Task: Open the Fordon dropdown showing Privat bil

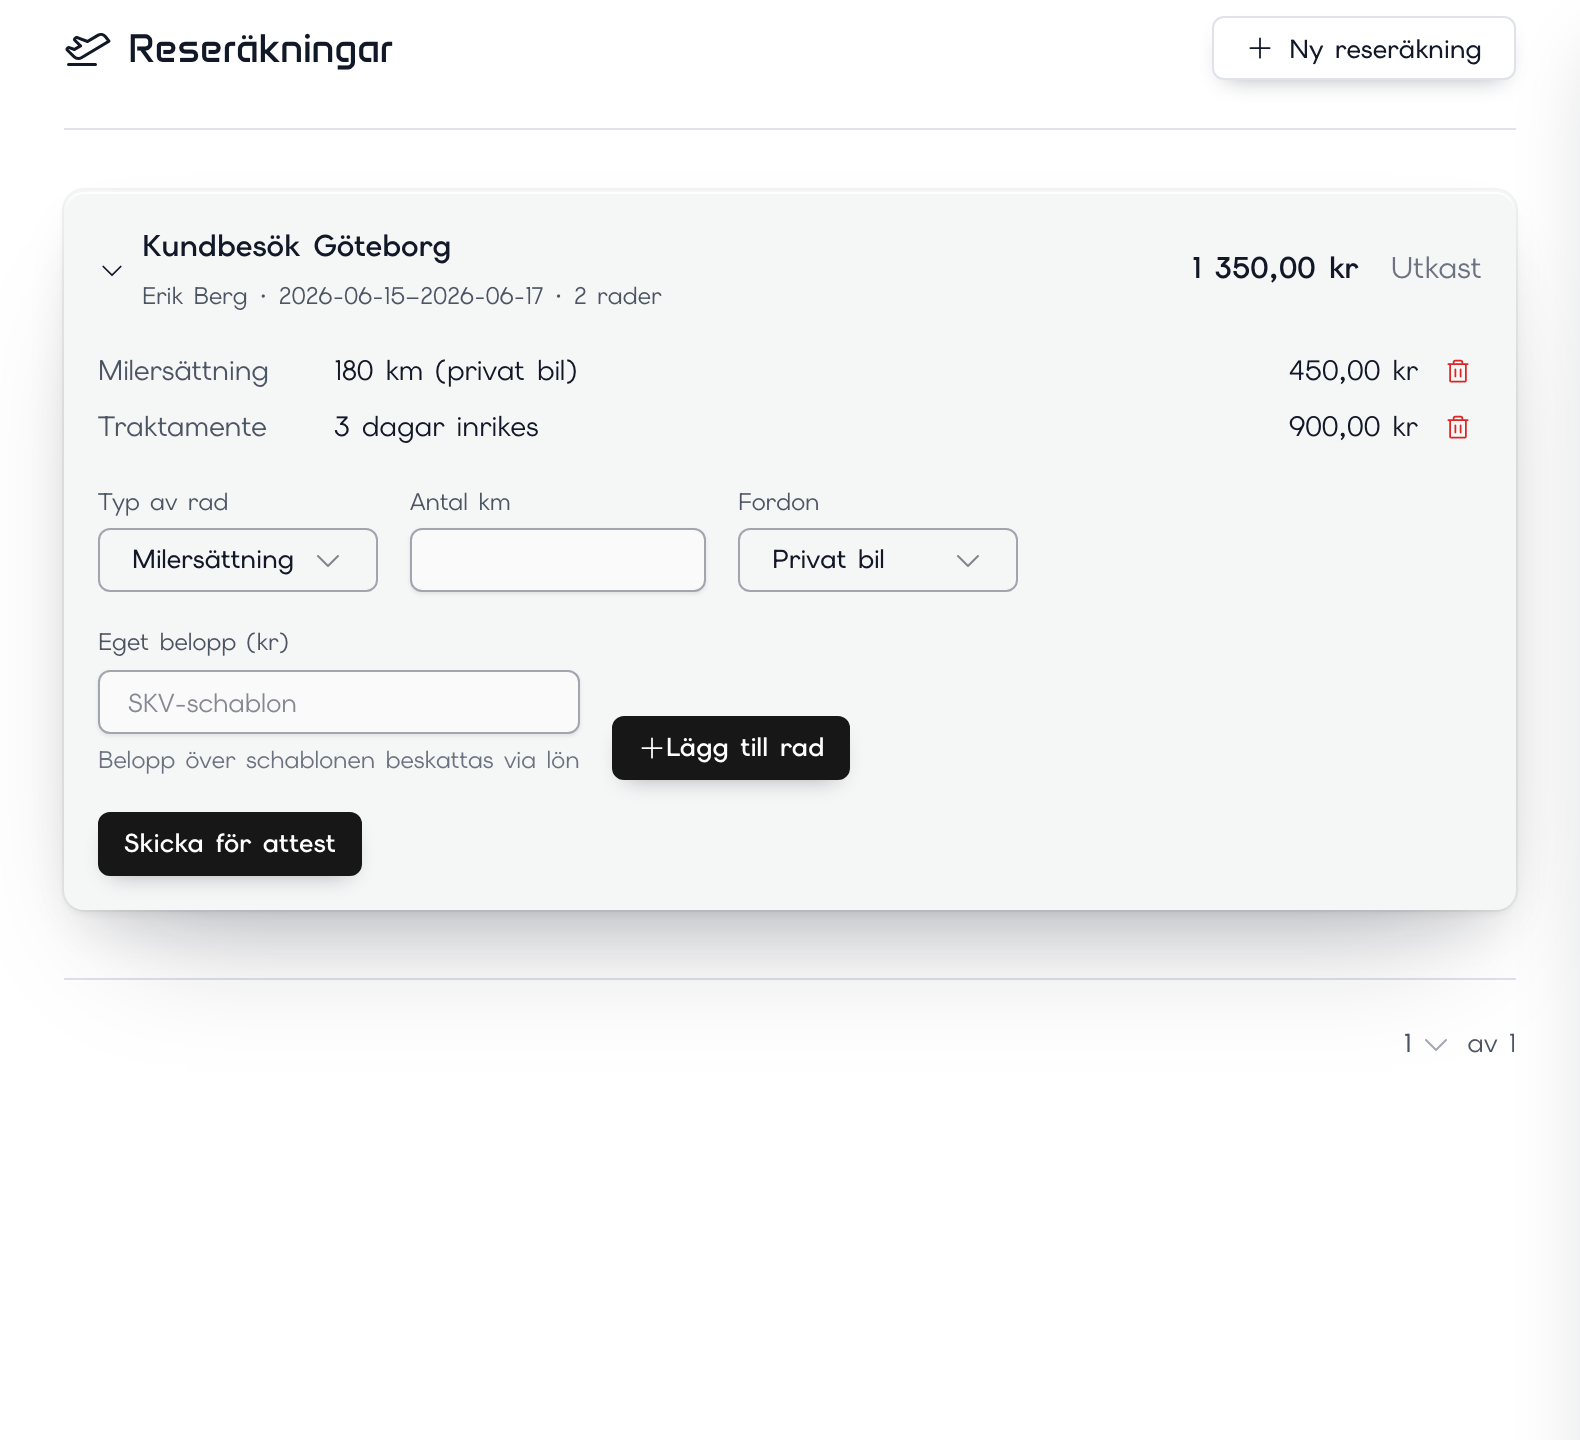Action: coord(878,560)
